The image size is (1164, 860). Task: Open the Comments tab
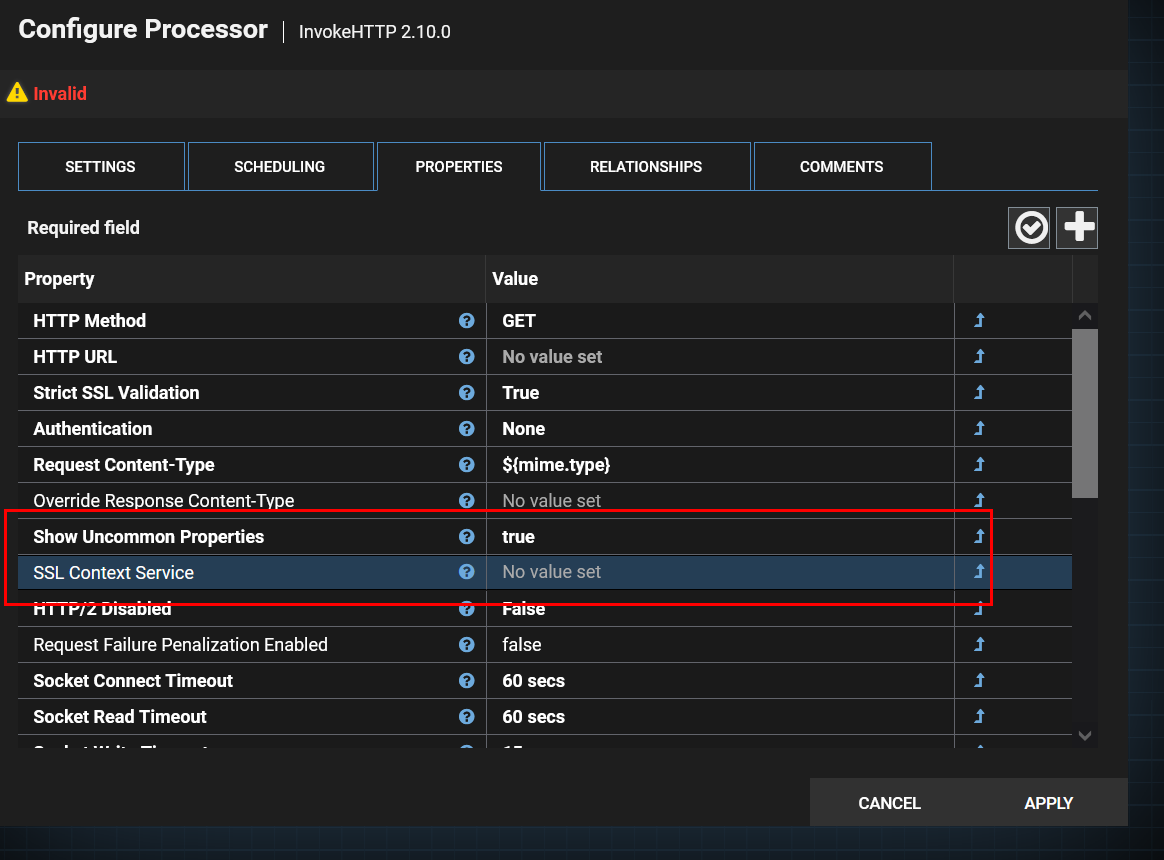(x=842, y=166)
